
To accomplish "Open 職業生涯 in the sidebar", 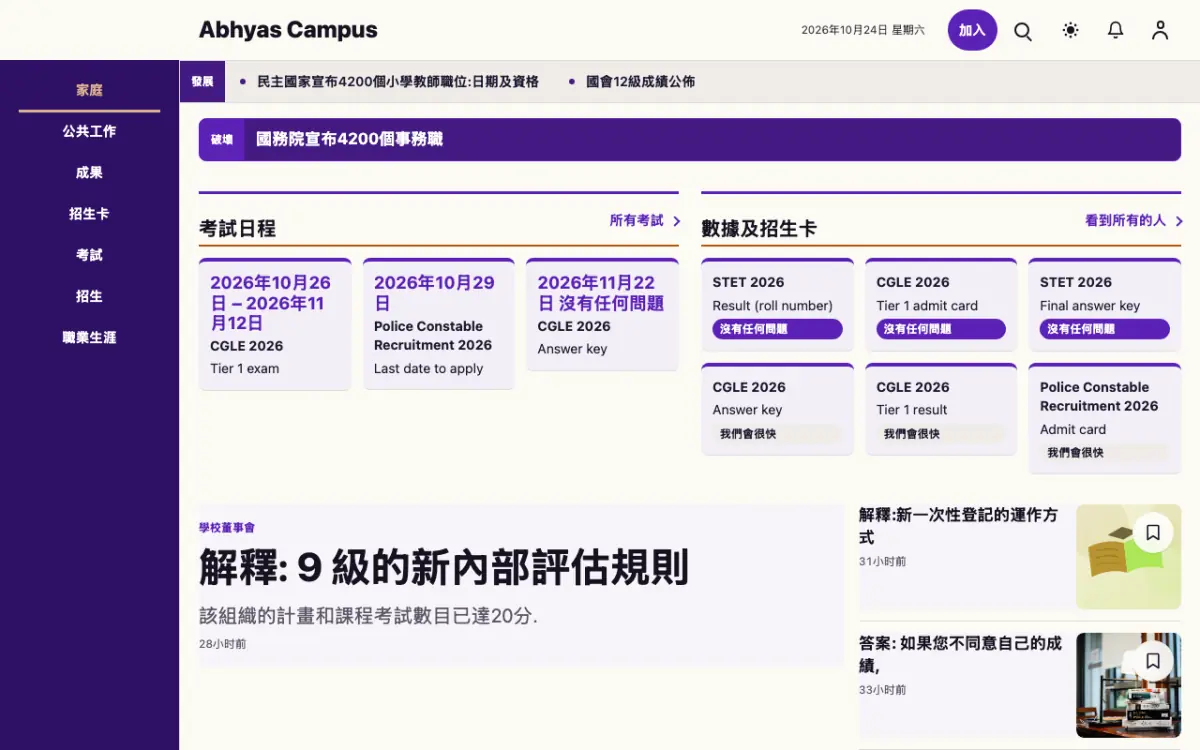I will (89, 337).
